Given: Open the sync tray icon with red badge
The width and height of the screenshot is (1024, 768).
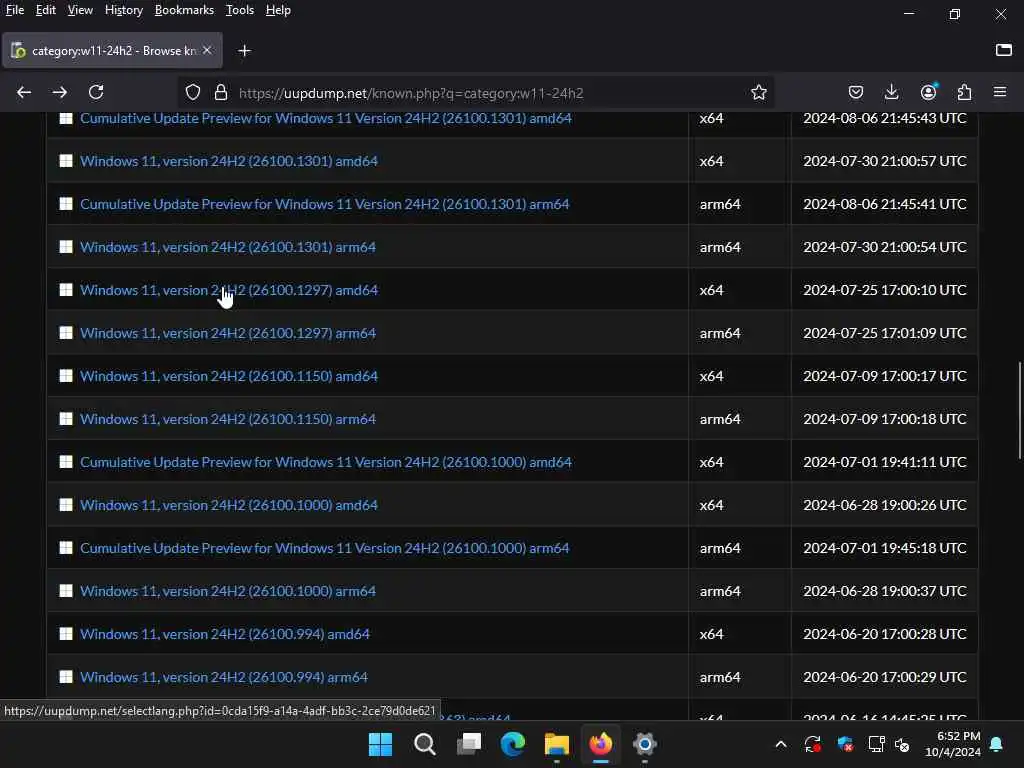Looking at the screenshot, I should [812, 744].
